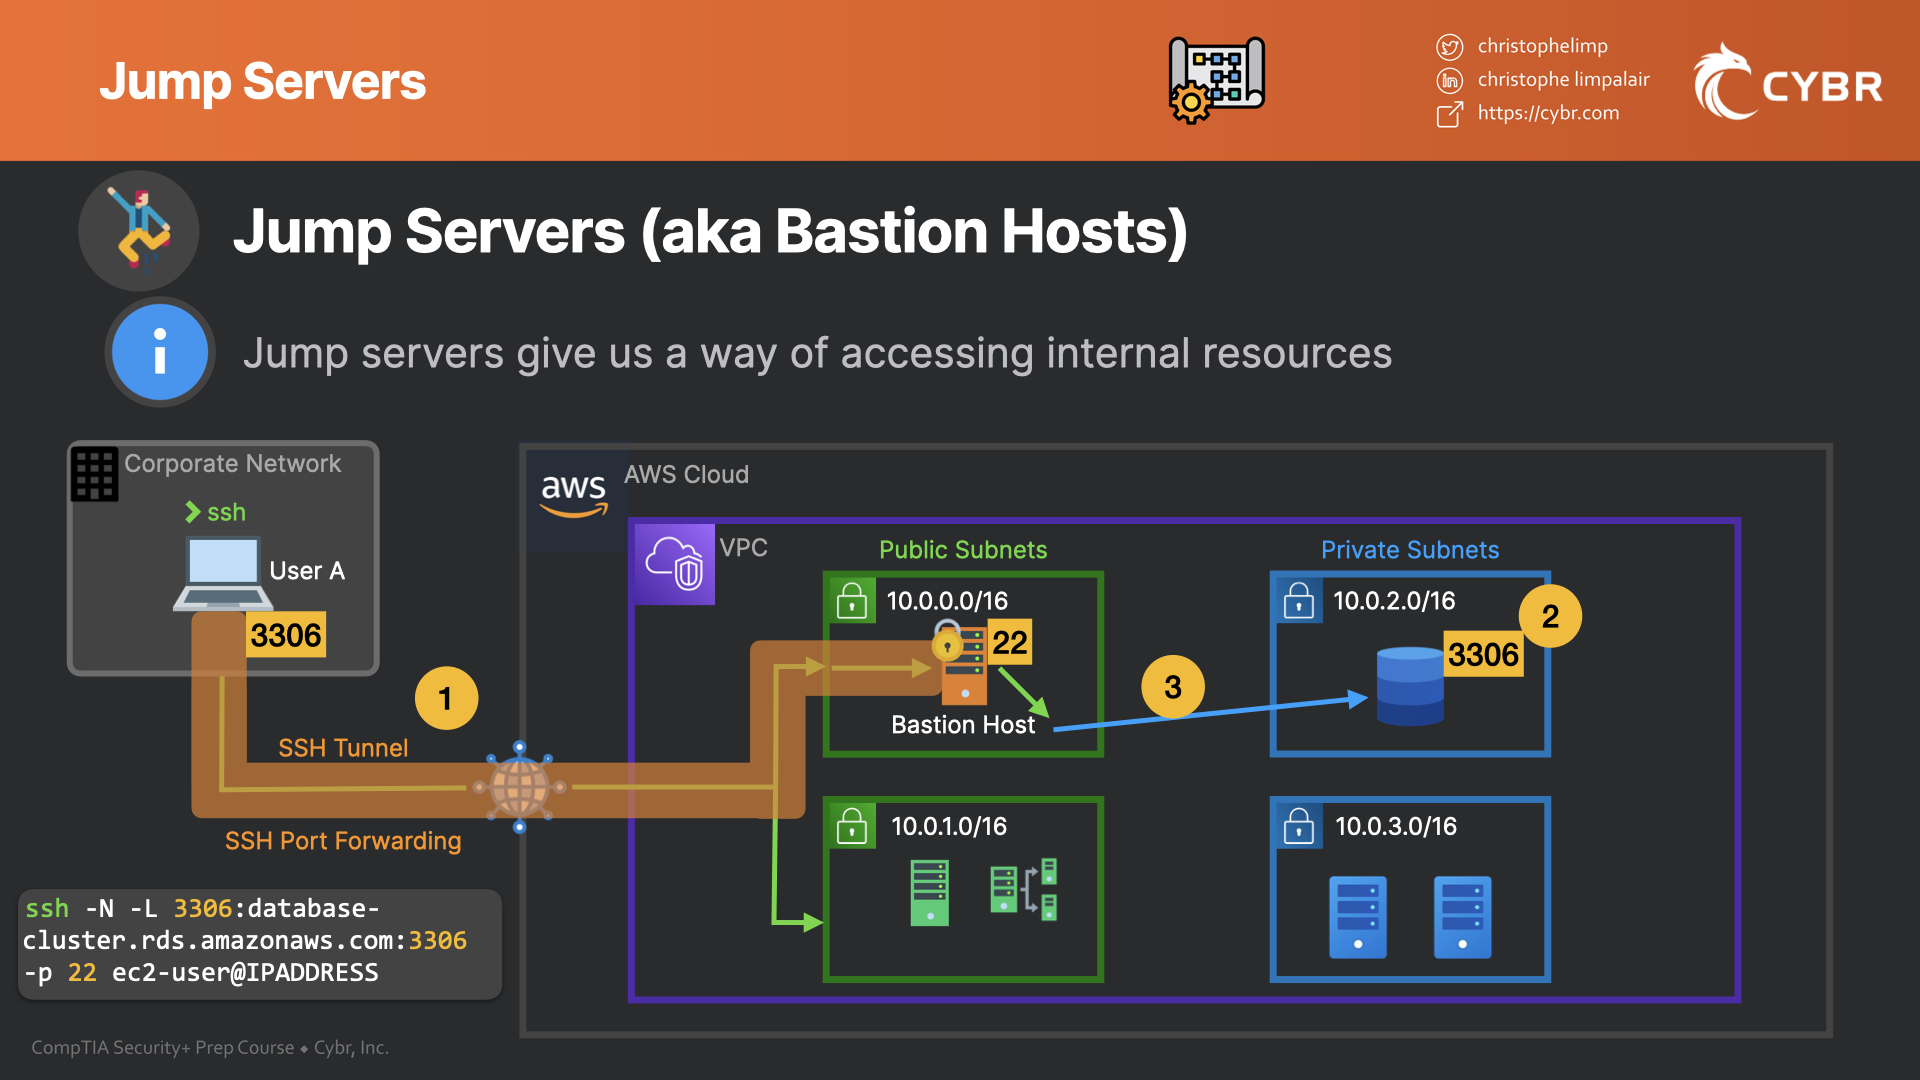
Task: Click the Corporate Network building icon
Action: (x=95, y=473)
